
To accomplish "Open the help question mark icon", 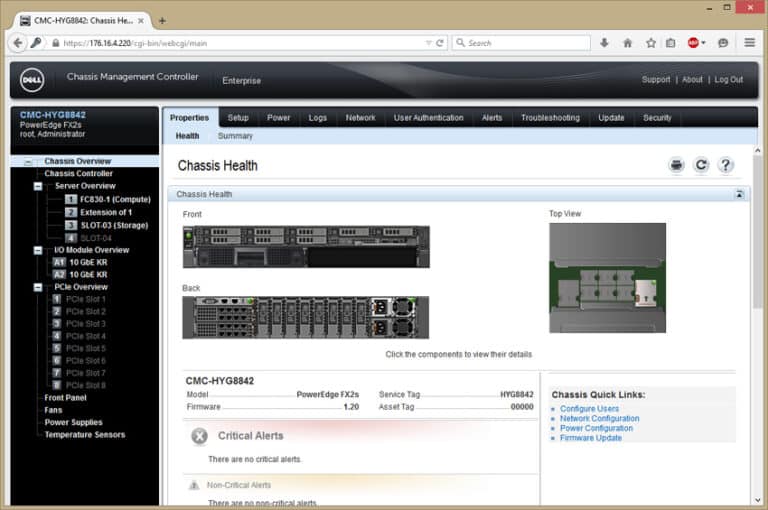I will pos(725,165).
